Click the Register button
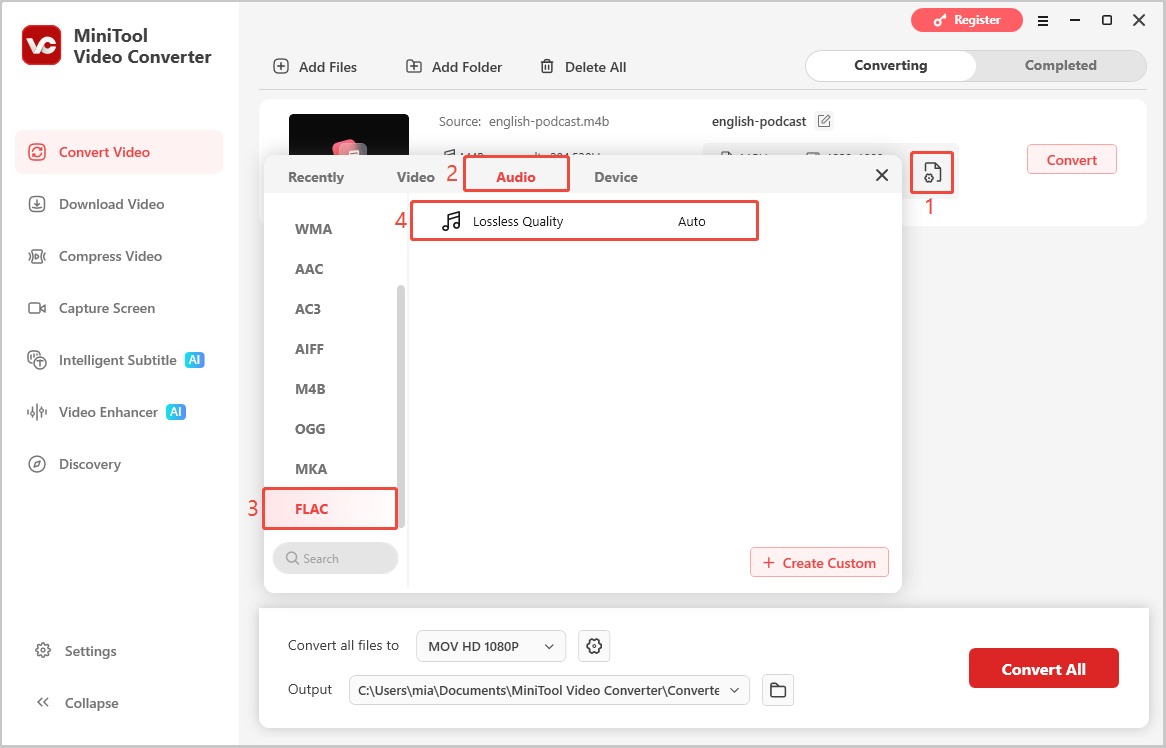This screenshot has height=748, width=1166. [967, 20]
